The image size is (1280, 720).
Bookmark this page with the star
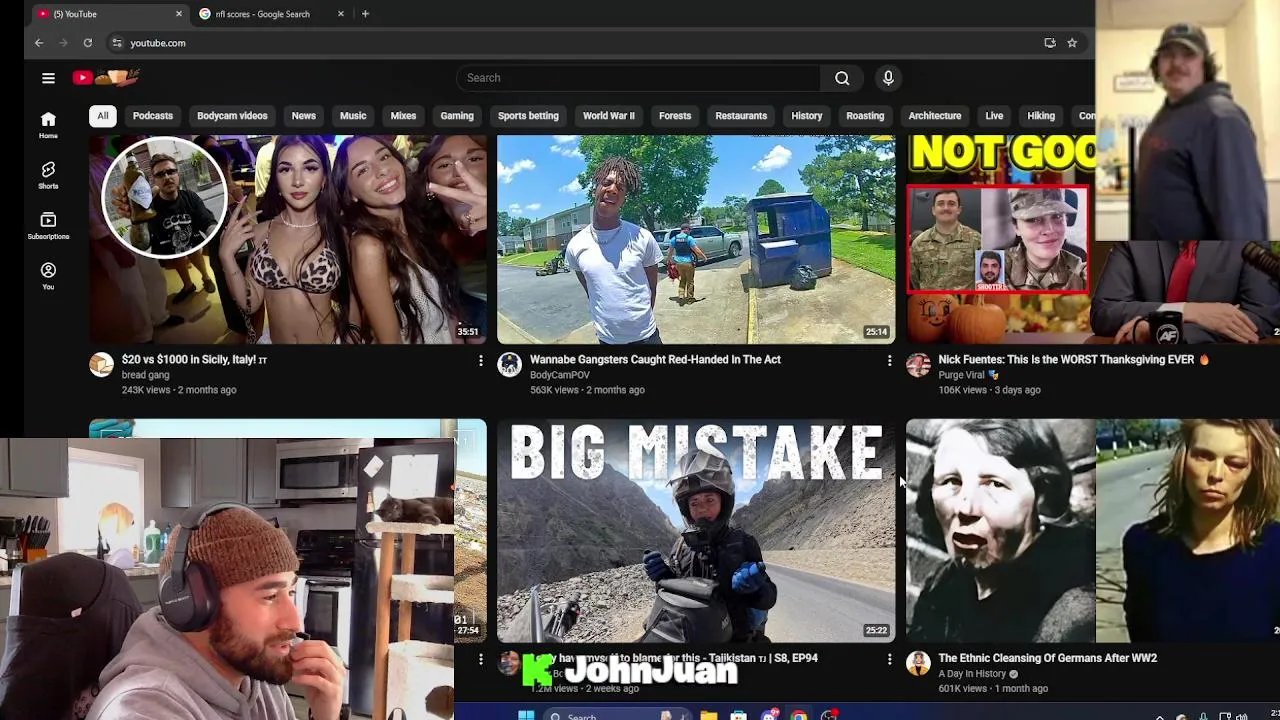click(1072, 43)
